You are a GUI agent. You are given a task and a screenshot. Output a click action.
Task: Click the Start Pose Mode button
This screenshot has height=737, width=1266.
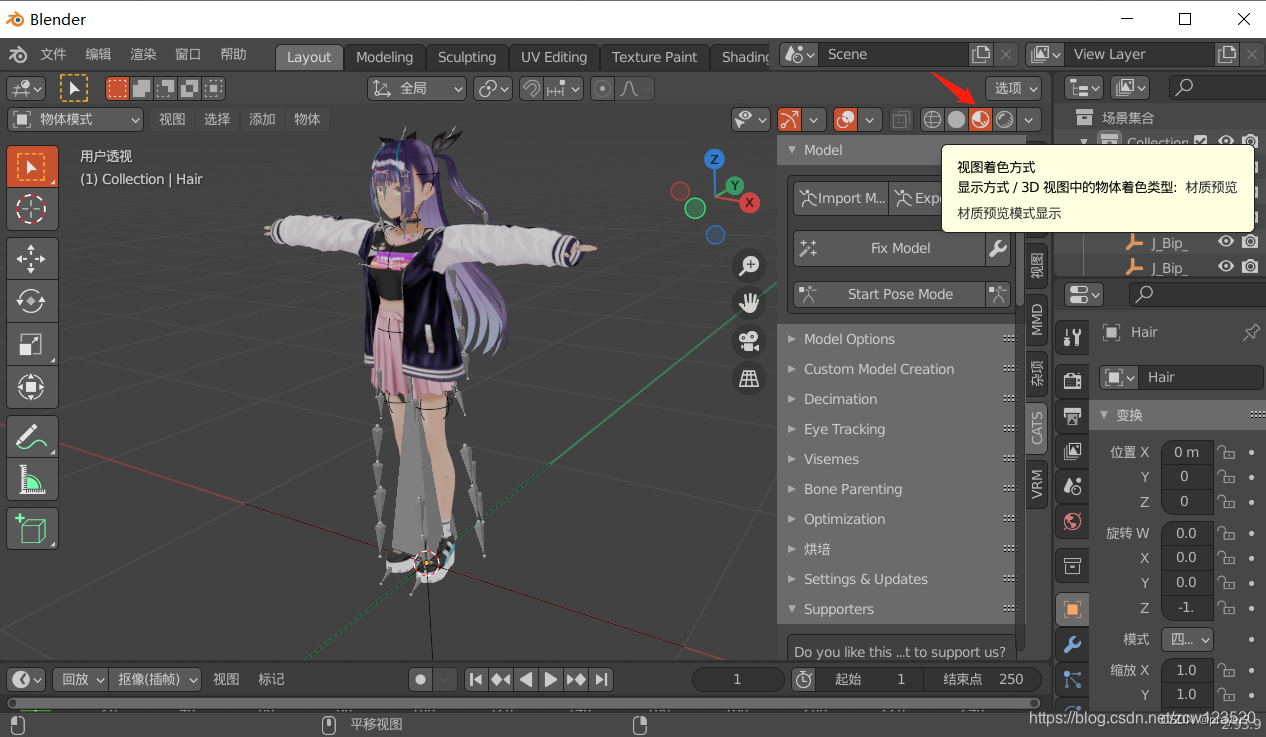[x=889, y=294]
